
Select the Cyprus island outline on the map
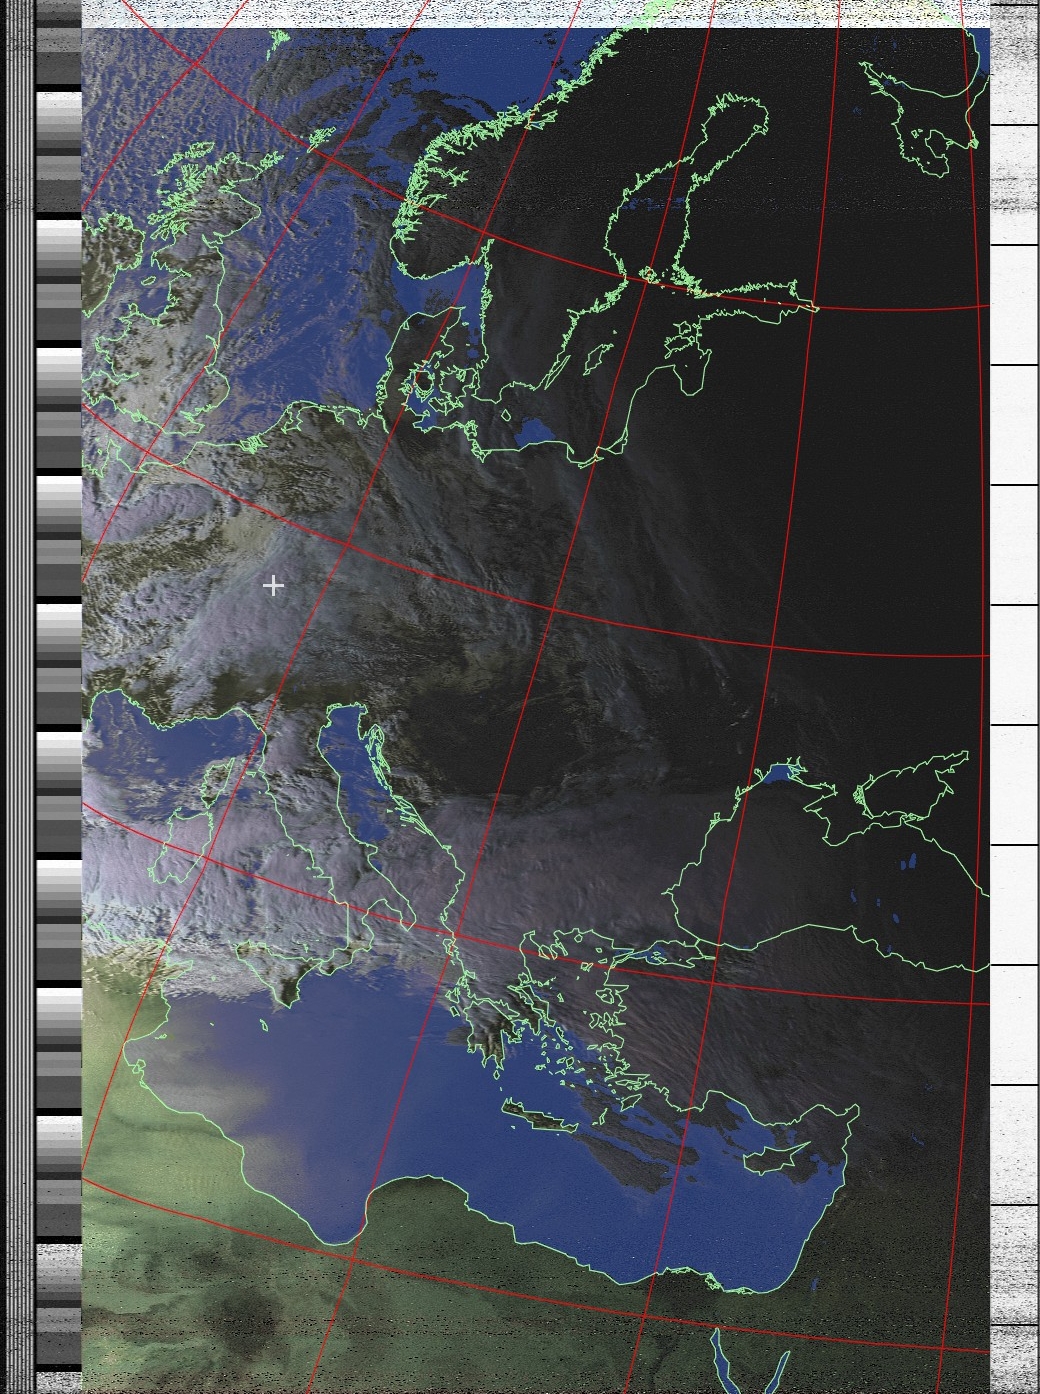pos(778,1157)
